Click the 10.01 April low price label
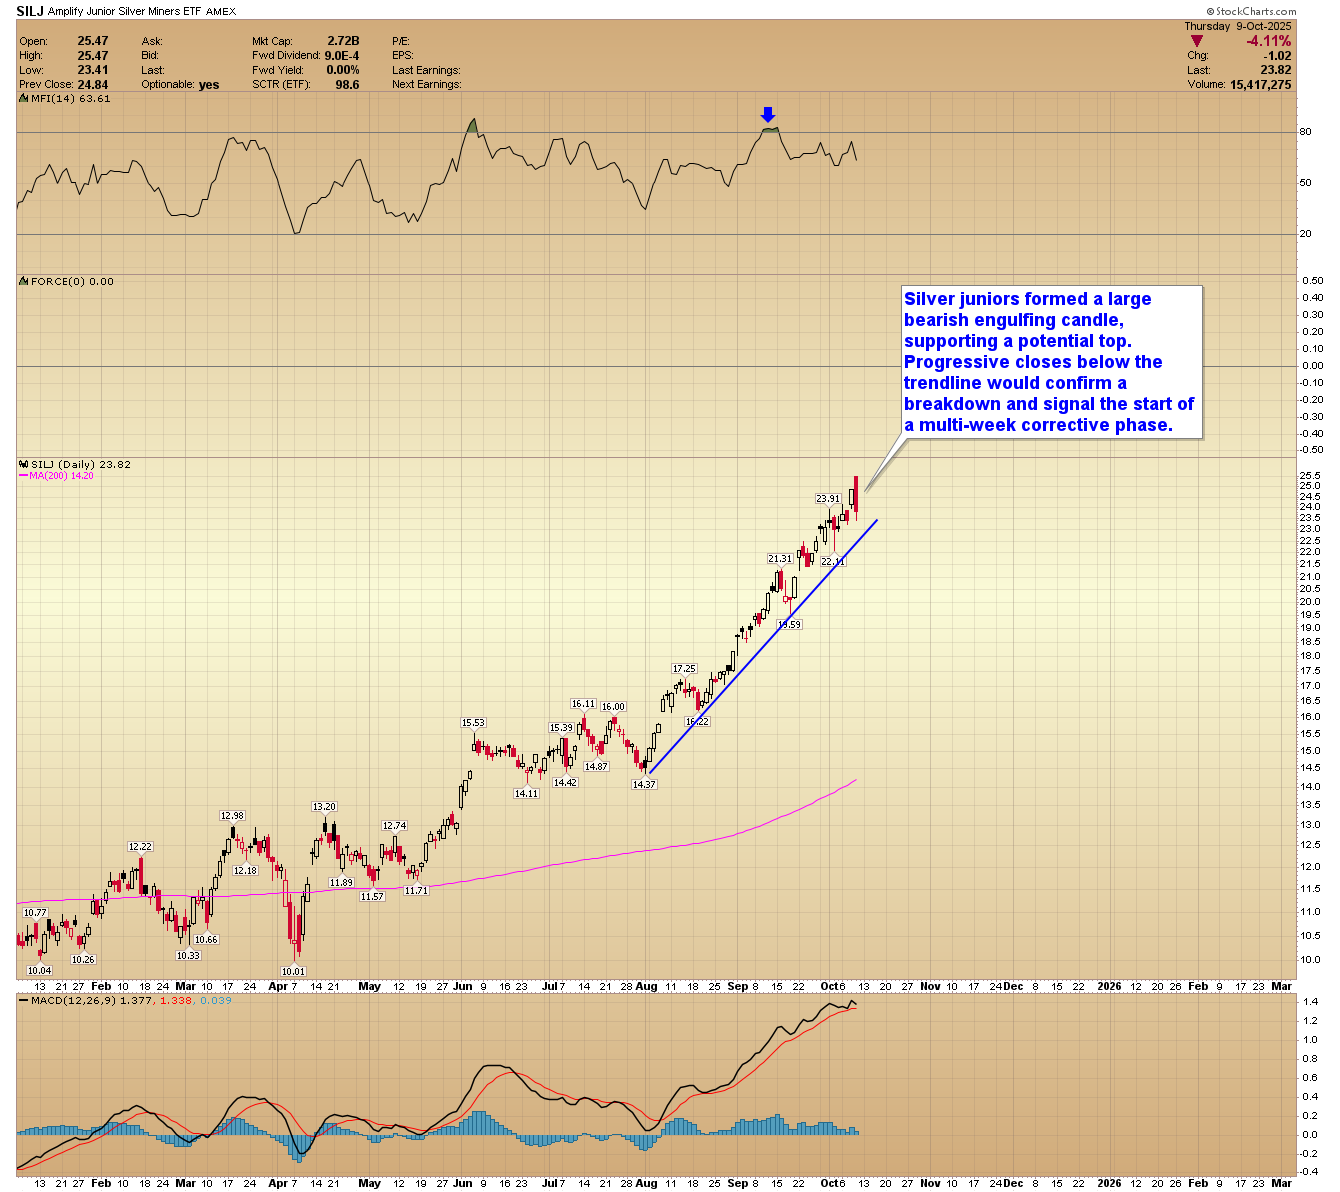 293,971
